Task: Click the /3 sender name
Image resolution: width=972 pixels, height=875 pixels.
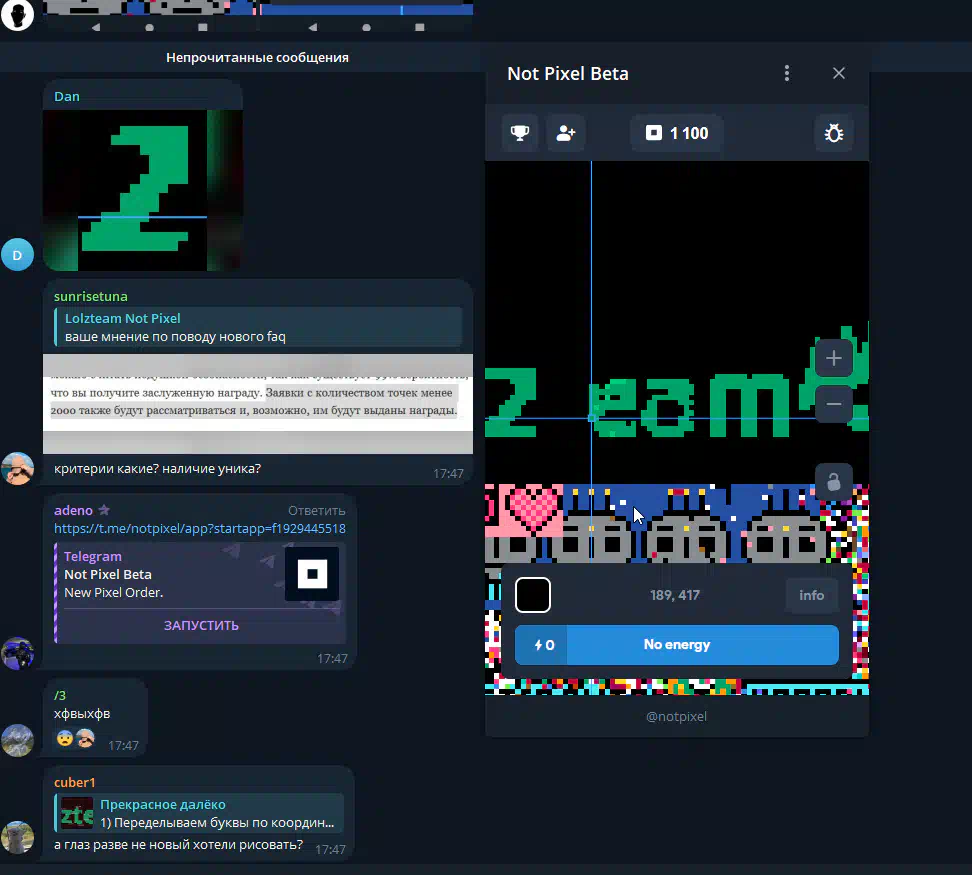Action: (x=60, y=695)
